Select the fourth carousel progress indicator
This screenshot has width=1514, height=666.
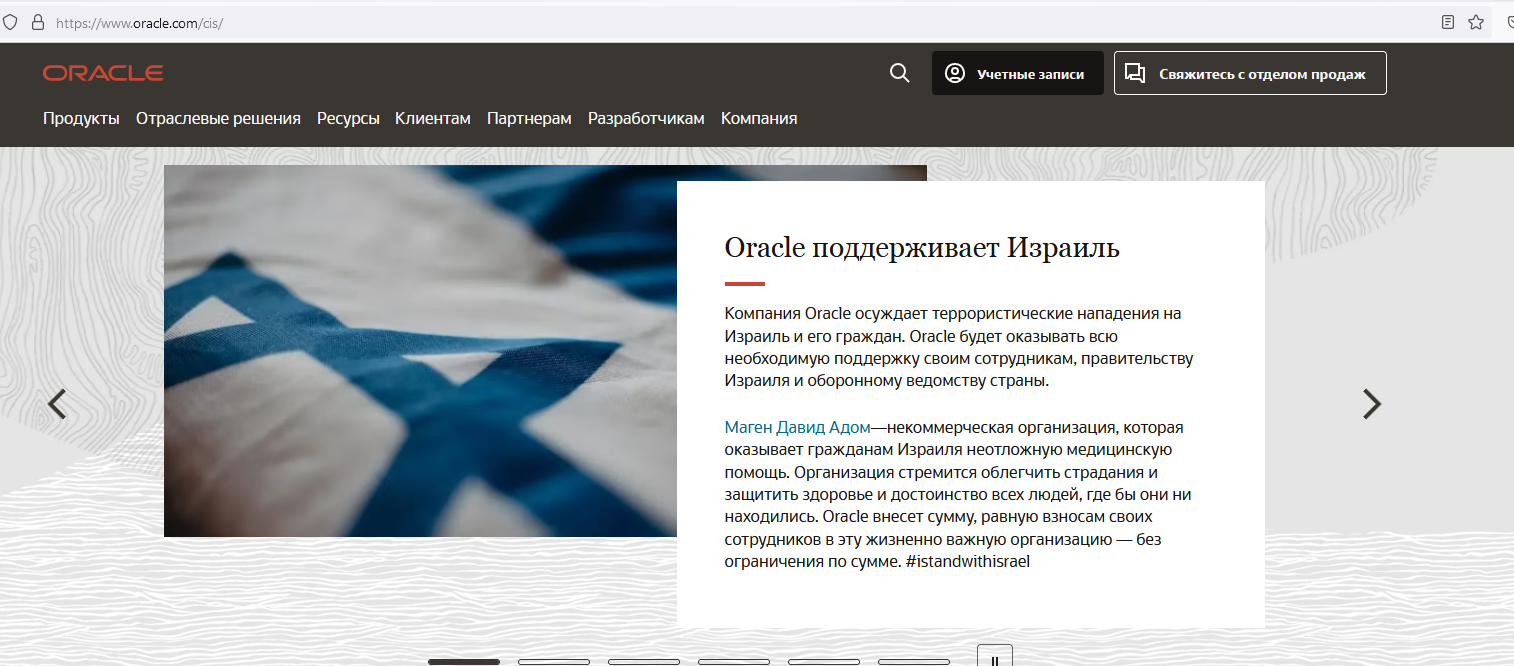pyautogui.click(x=733, y=661)
